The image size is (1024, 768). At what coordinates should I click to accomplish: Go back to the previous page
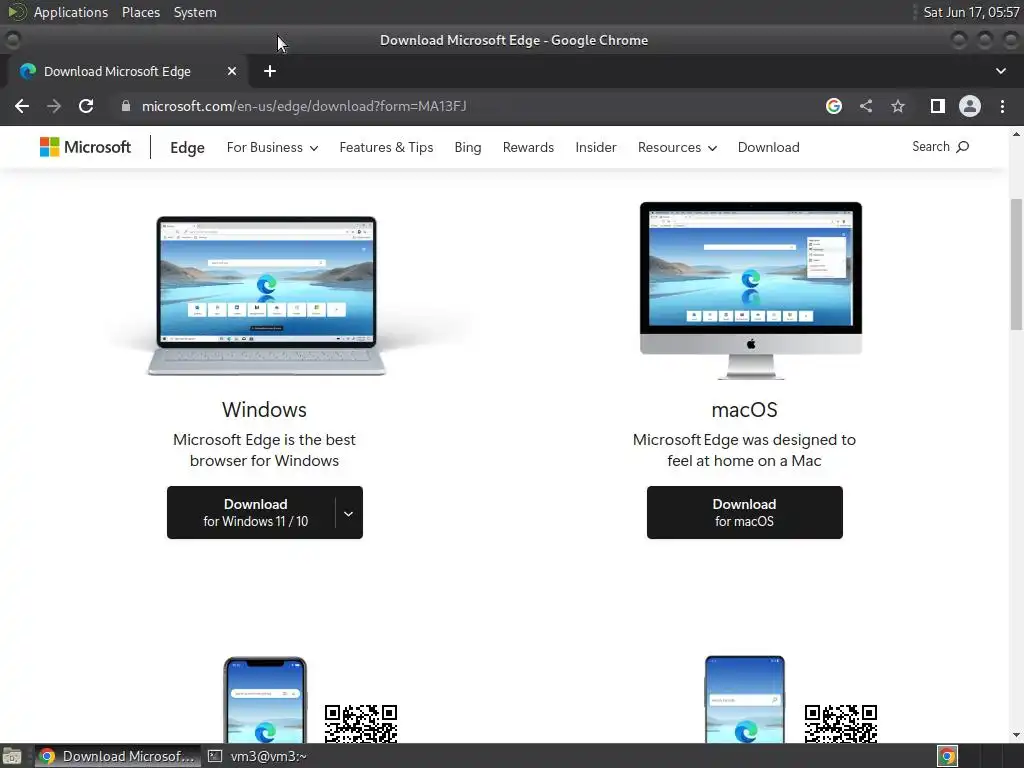point(22,106)
